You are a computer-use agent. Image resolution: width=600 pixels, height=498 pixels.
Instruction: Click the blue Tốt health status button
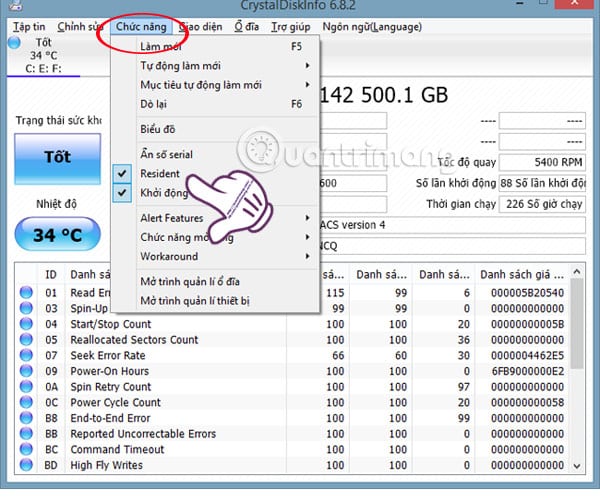[57, 158]
